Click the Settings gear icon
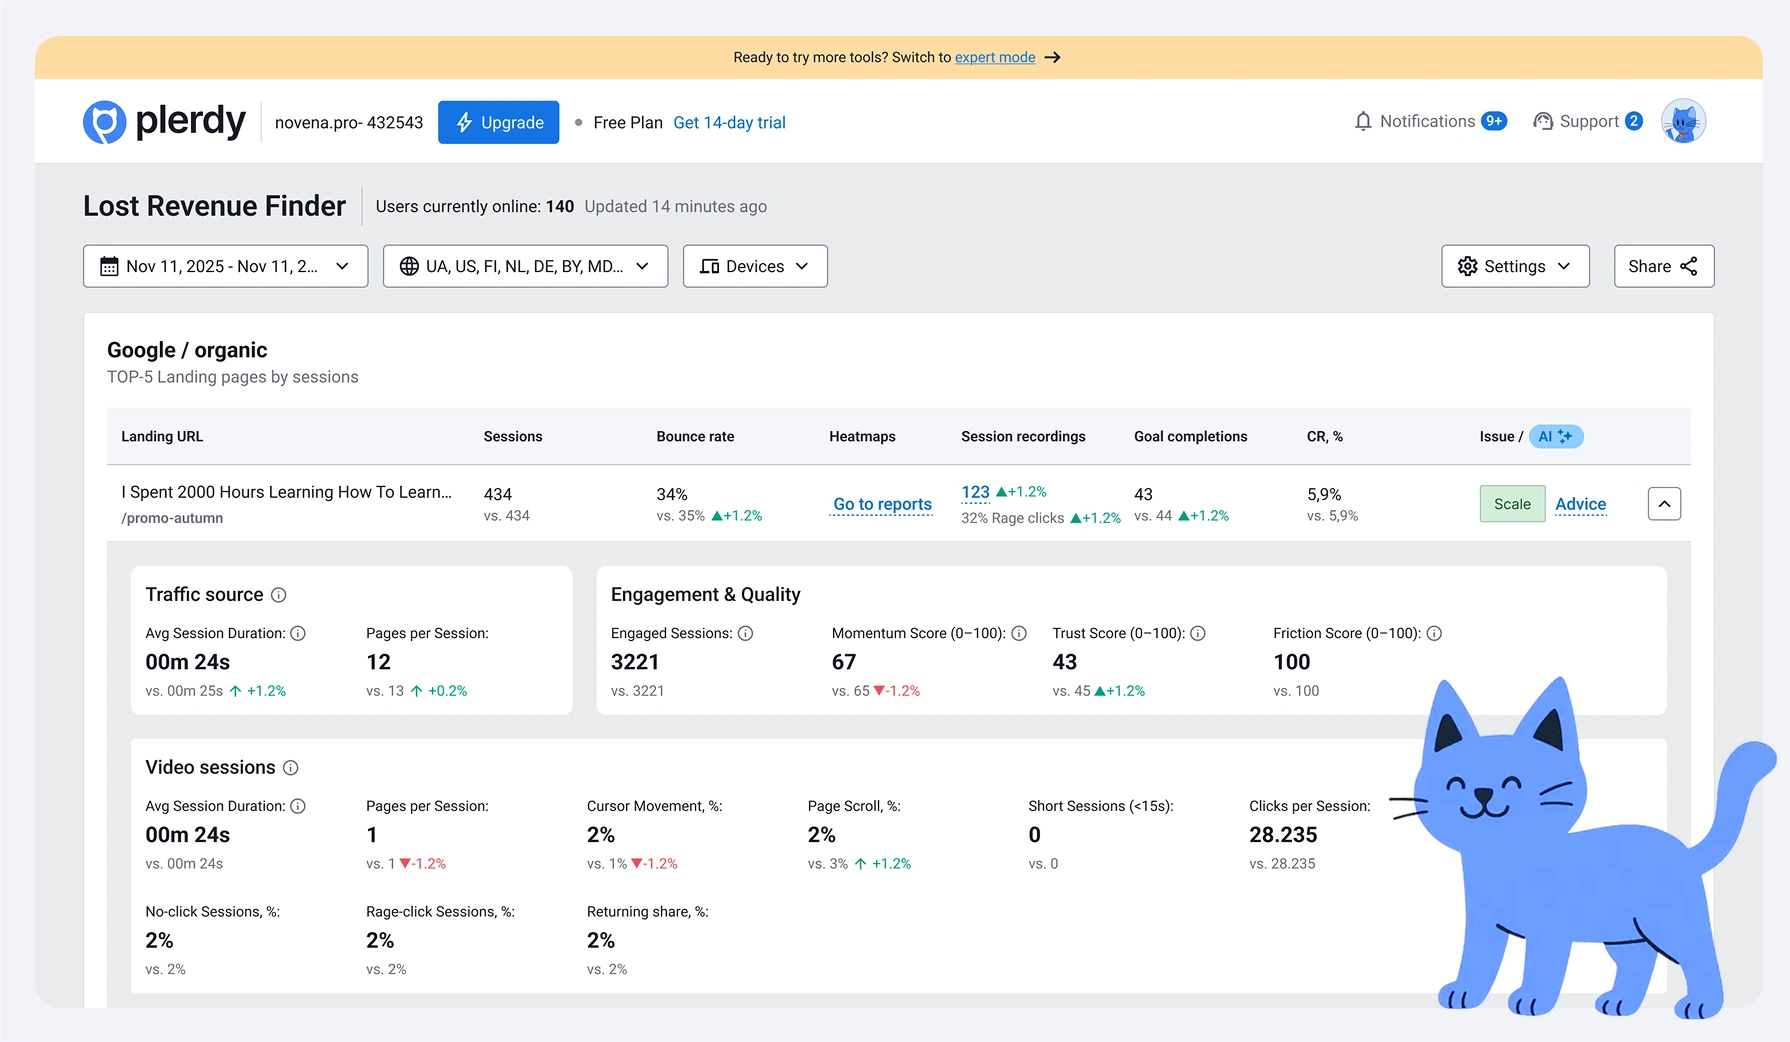Screen dimensions: 1790x1042 pos(1467,266)
